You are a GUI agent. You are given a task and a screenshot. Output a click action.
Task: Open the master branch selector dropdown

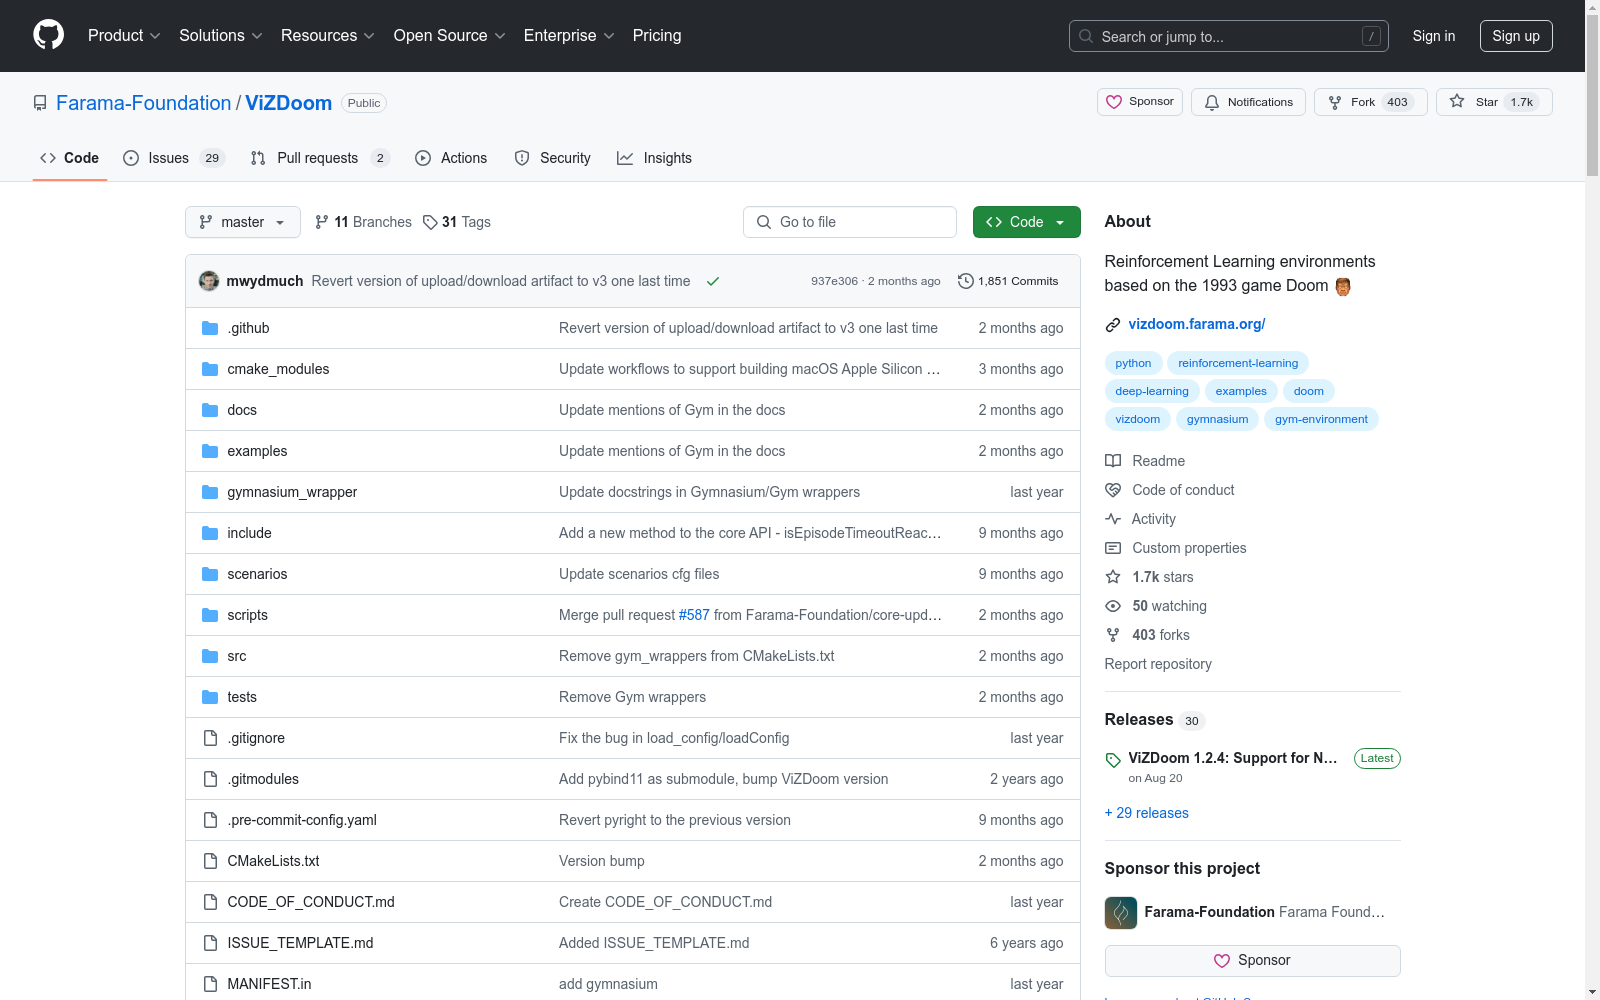[x=243, y=222]
